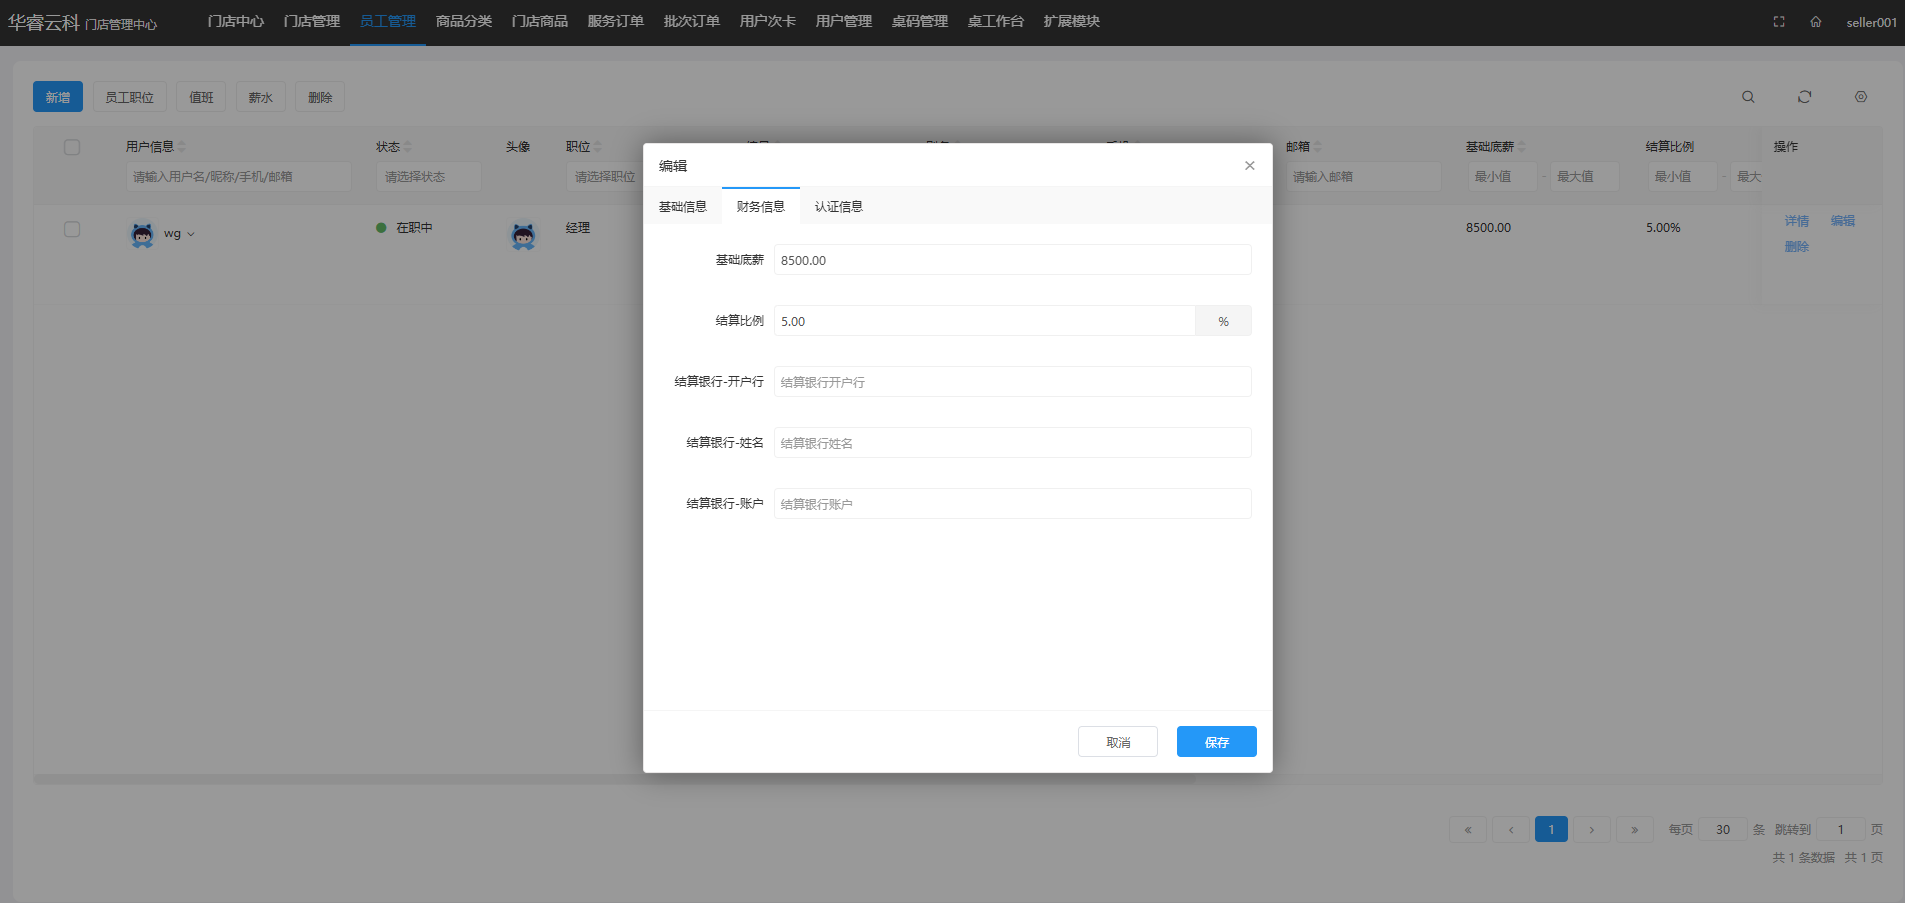Click the refresh table icon
Screen dimensions: 1905x903
pyautogui.click(x=1804, y=97)
